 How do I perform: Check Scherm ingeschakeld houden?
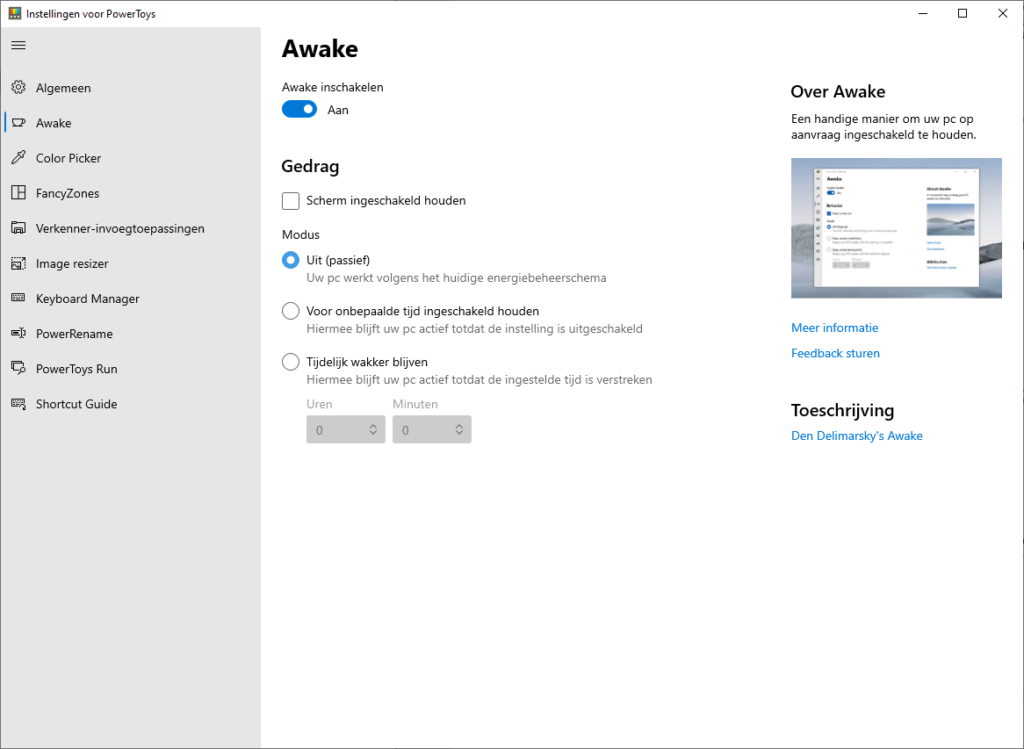[291, 200]
